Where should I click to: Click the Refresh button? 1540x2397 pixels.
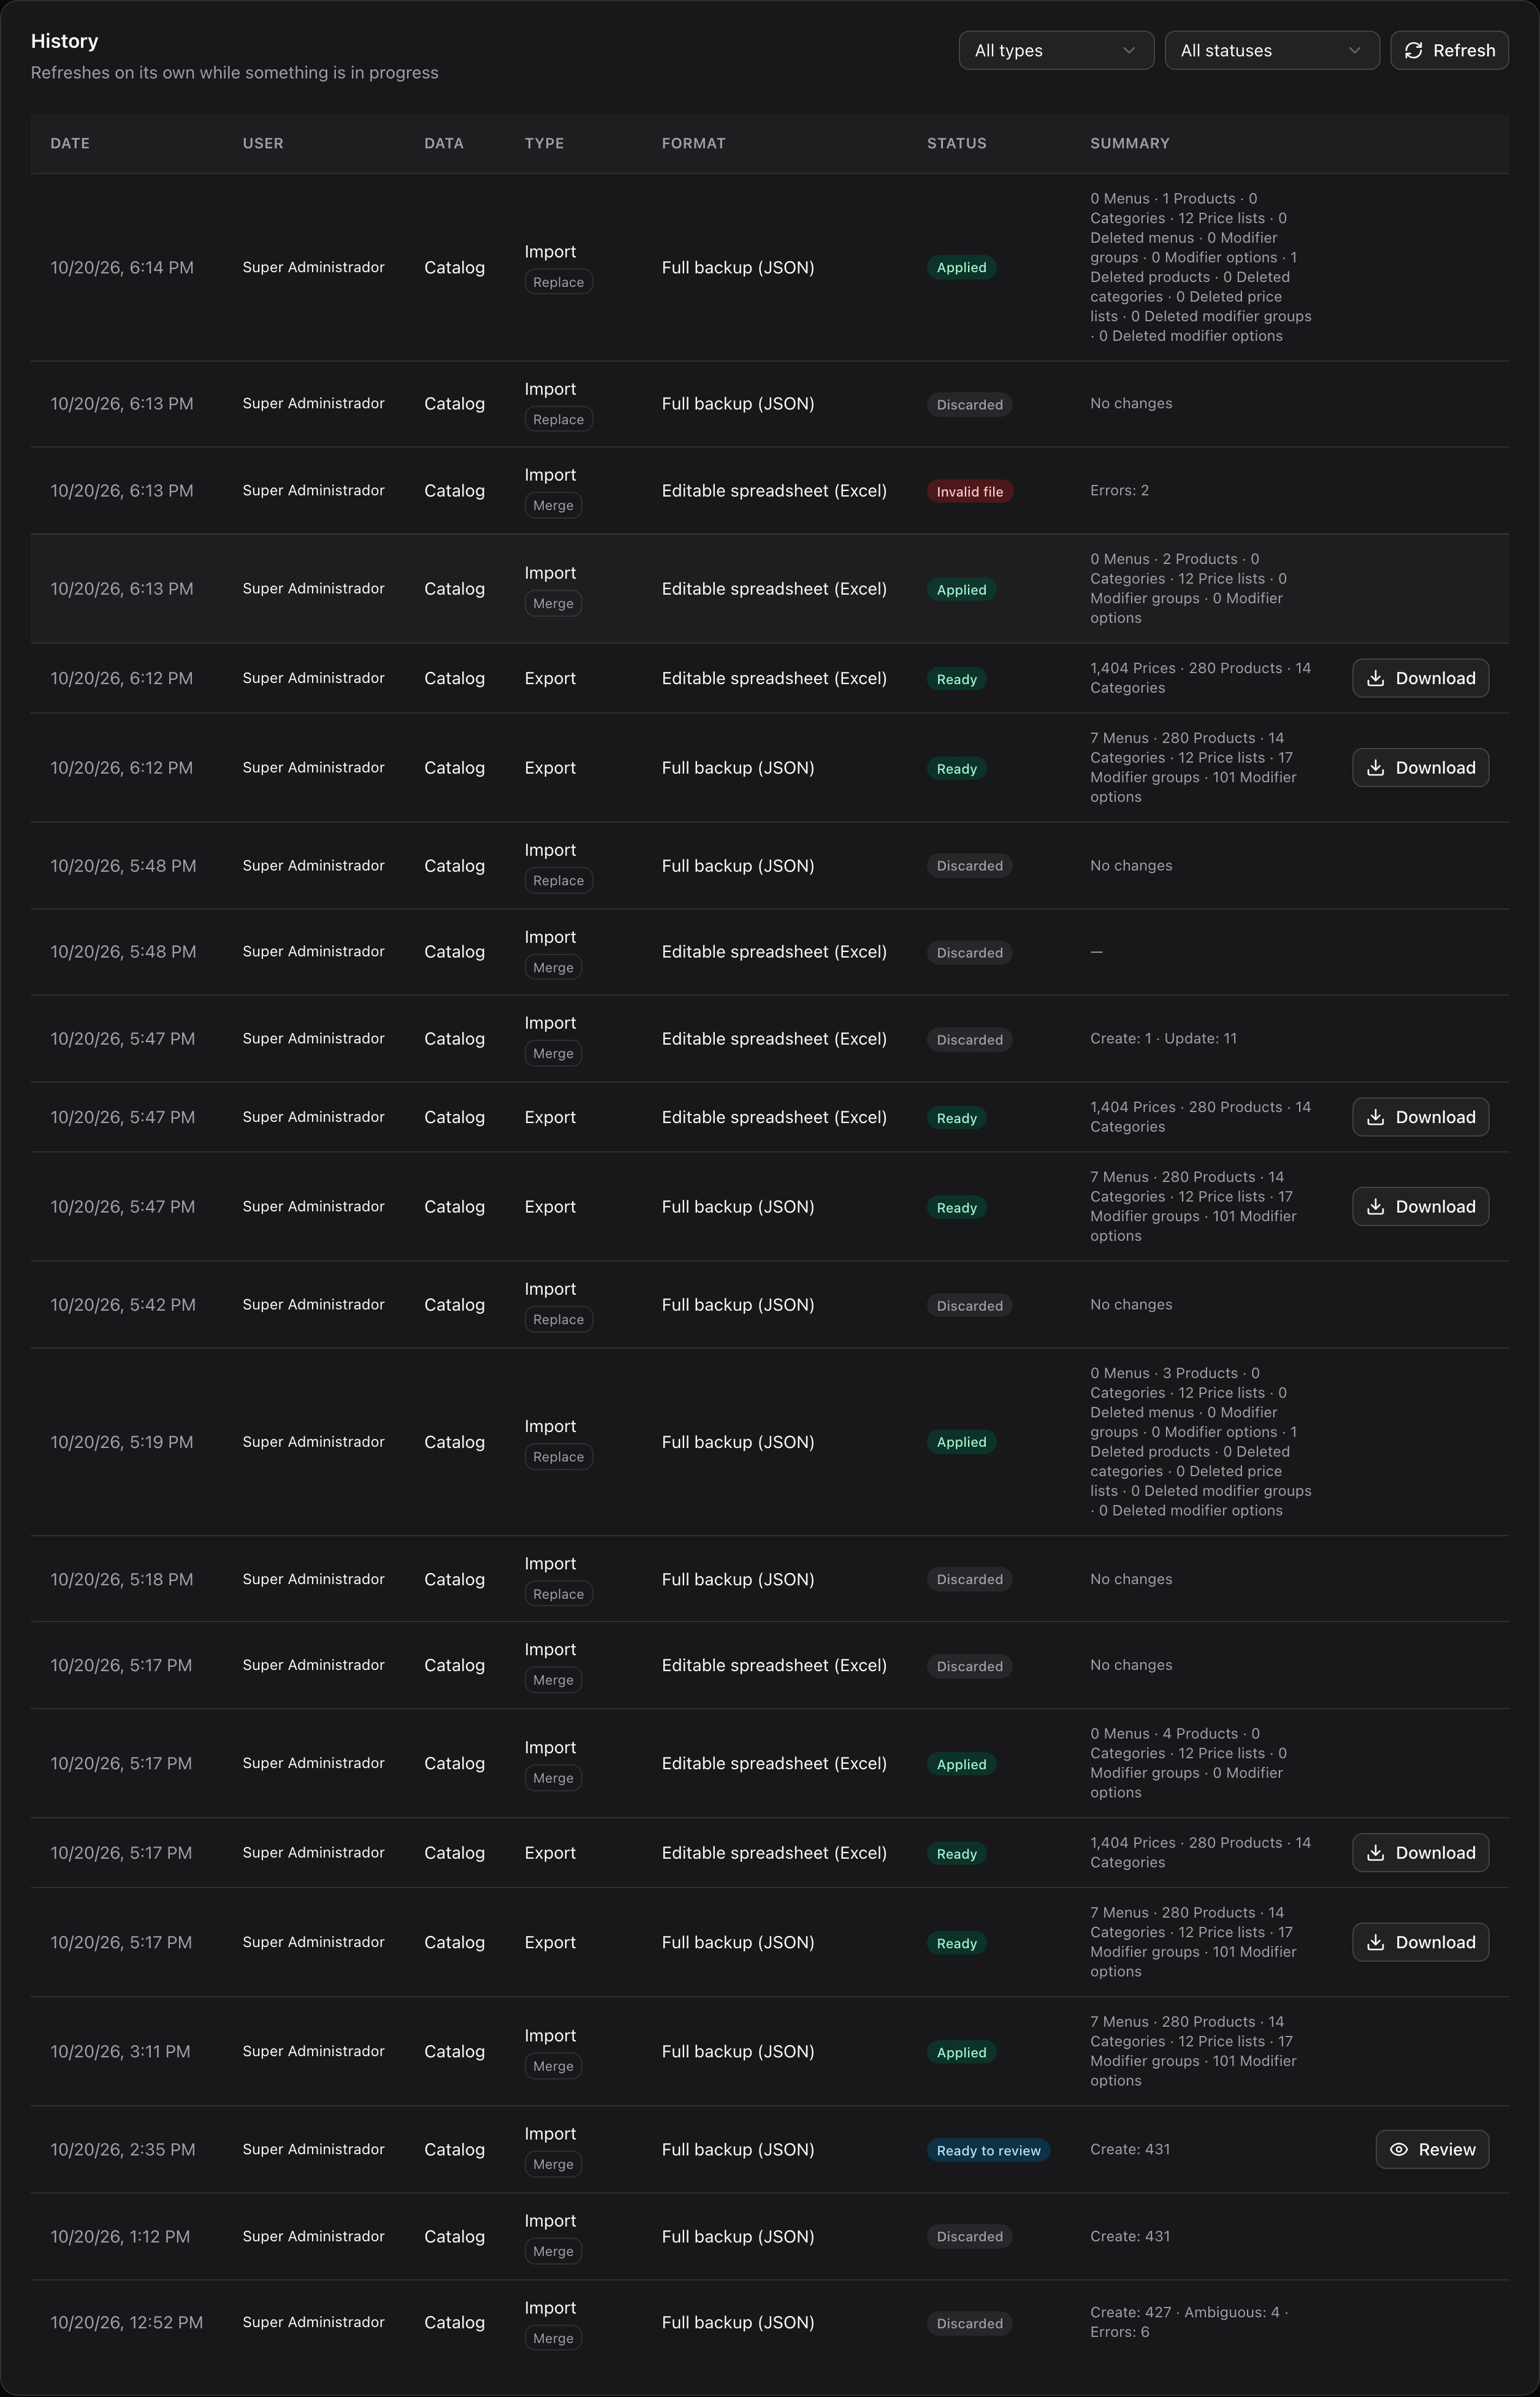(1449, 50)
